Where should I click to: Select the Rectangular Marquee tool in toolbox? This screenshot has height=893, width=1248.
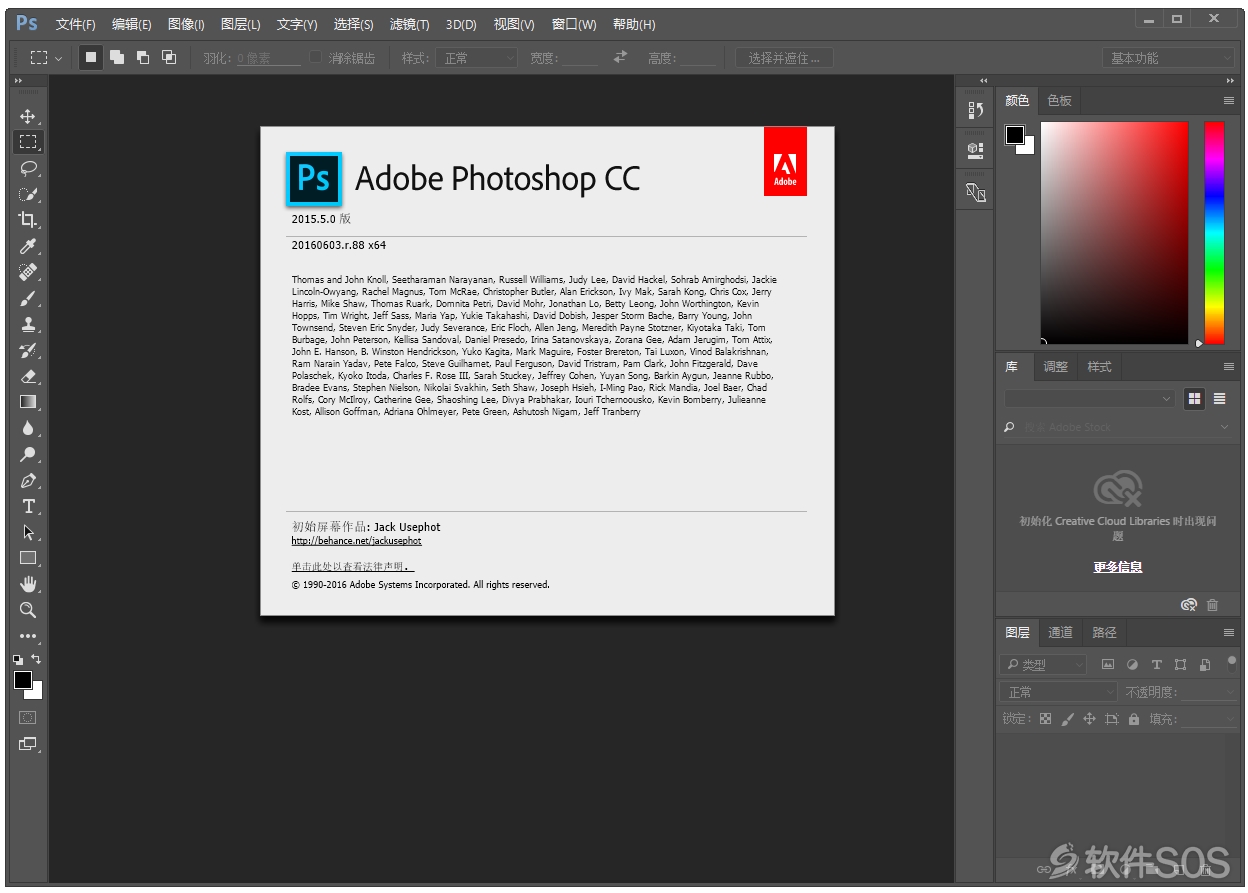pyautogui.click(x=28, y=142)
